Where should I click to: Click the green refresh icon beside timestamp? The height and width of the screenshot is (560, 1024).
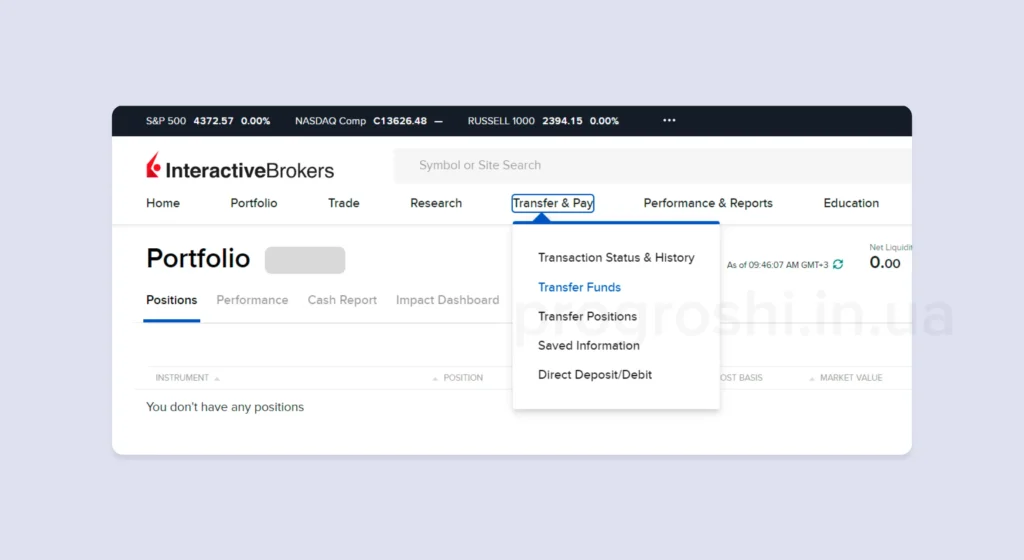pyautogui.click(x=838, y=264)
